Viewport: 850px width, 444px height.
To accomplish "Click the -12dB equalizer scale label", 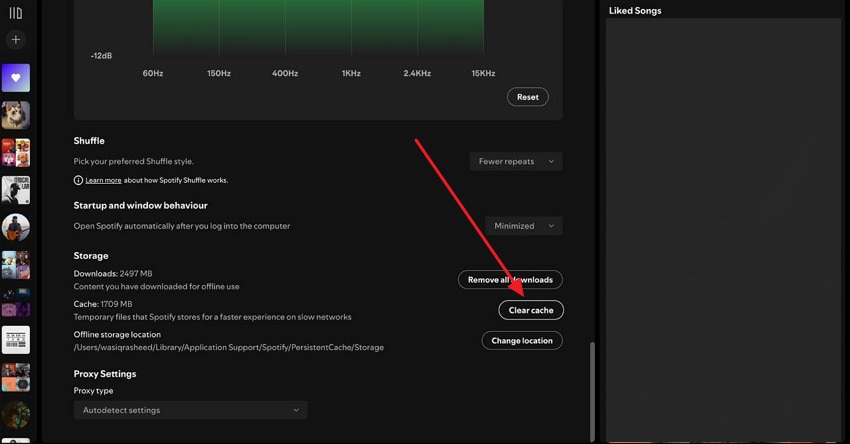I will (x=101, y=56).
